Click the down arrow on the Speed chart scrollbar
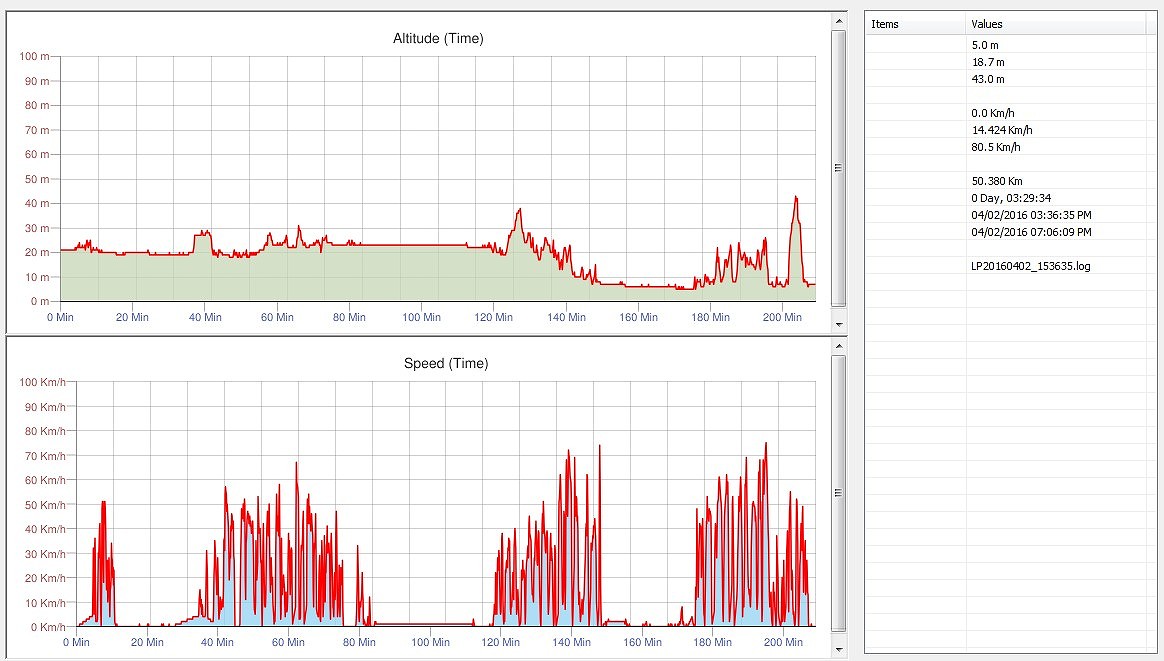 (838, 650)
